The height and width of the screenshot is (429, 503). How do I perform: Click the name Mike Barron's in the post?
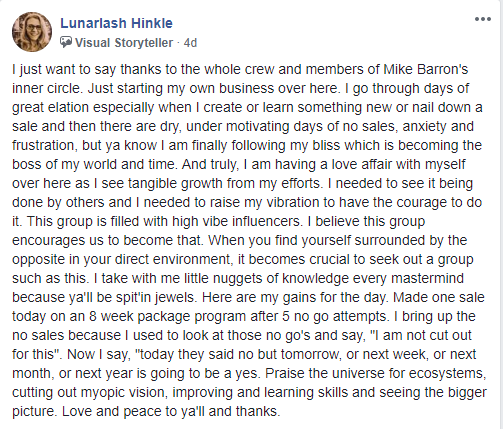[426, 69]
